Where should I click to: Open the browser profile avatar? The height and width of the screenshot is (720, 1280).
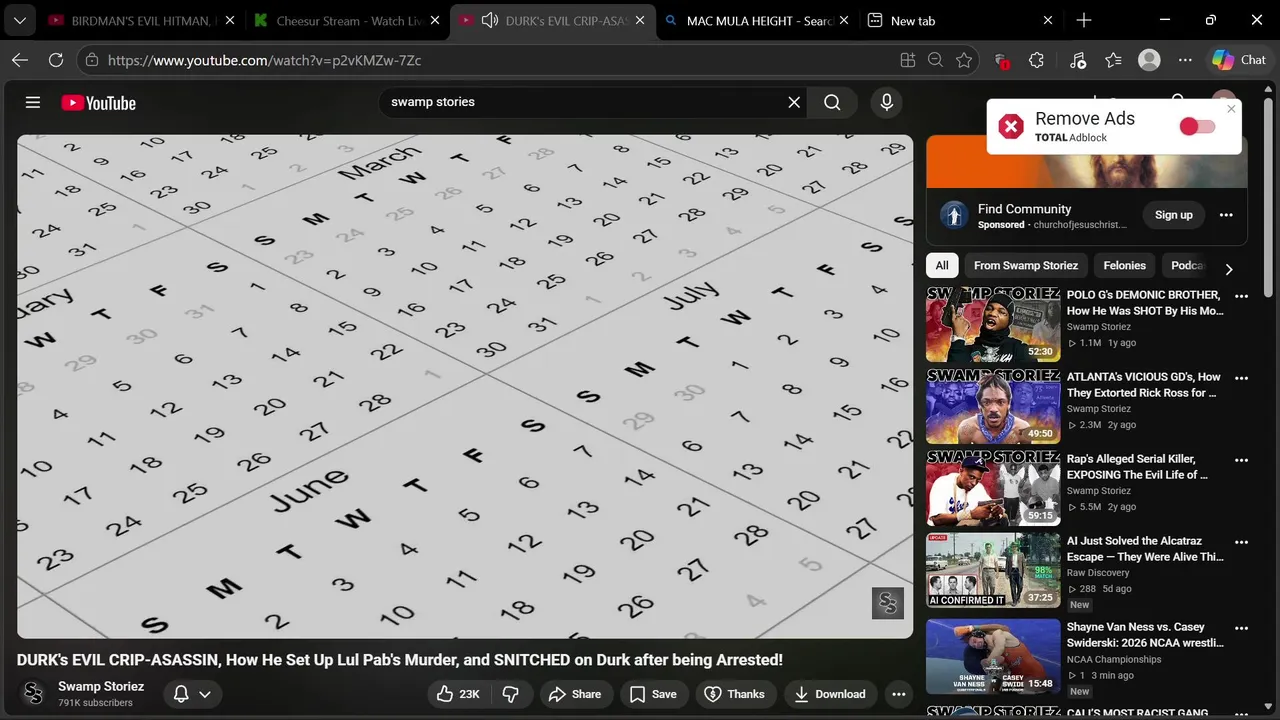(x=1149, y=60)
